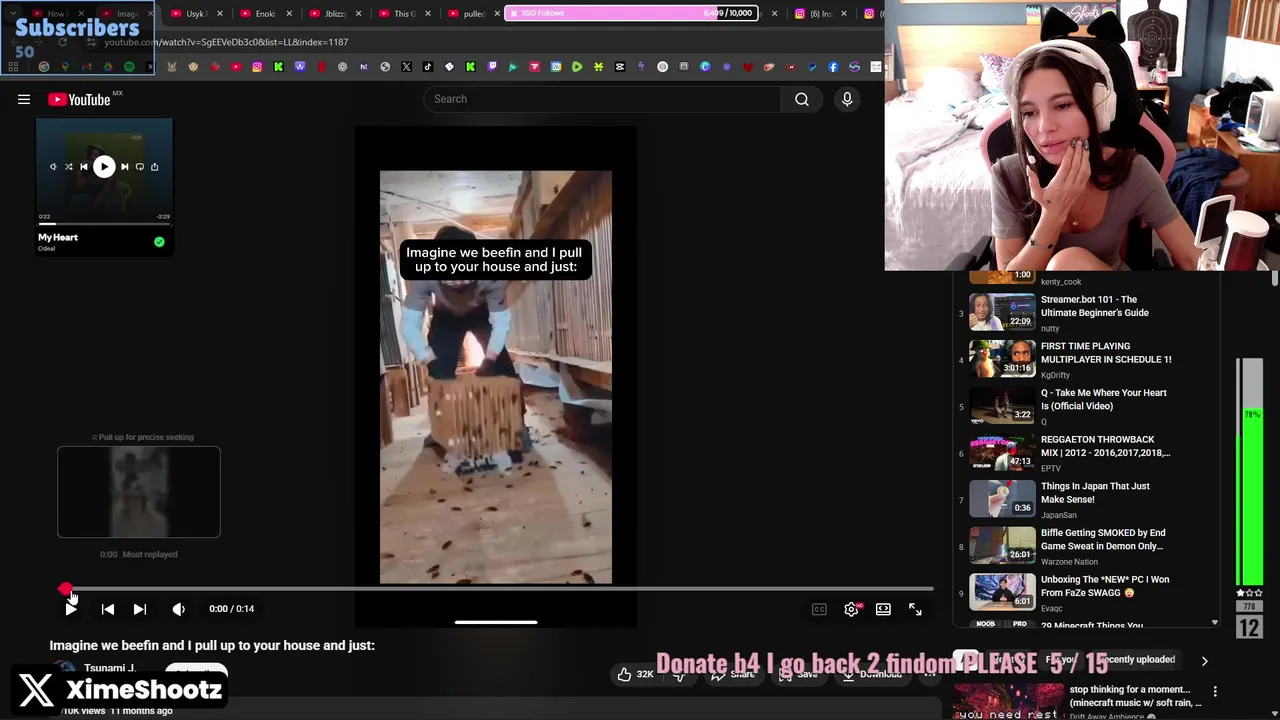The width and height of the screenshot is (1280, 720).
Task: Select Unboxing The NEW PC thumbnail
Action: [x=1002, y=591]
